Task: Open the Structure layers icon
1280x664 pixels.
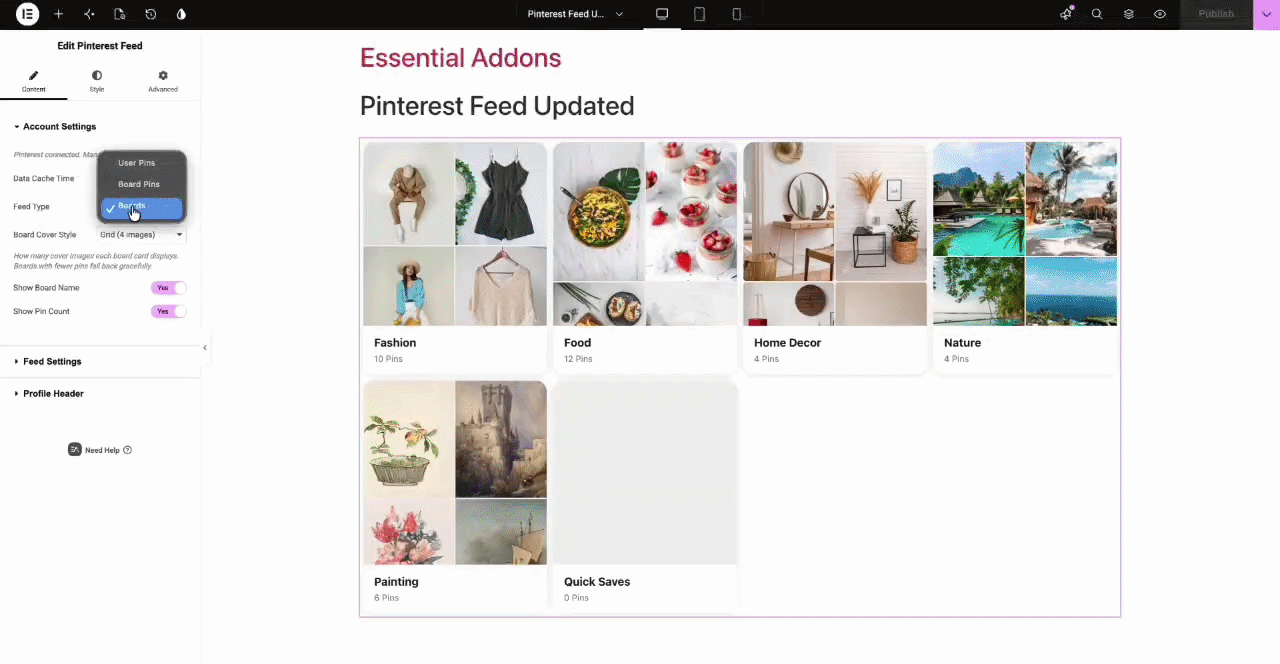Action: [x=1128, y=14]
